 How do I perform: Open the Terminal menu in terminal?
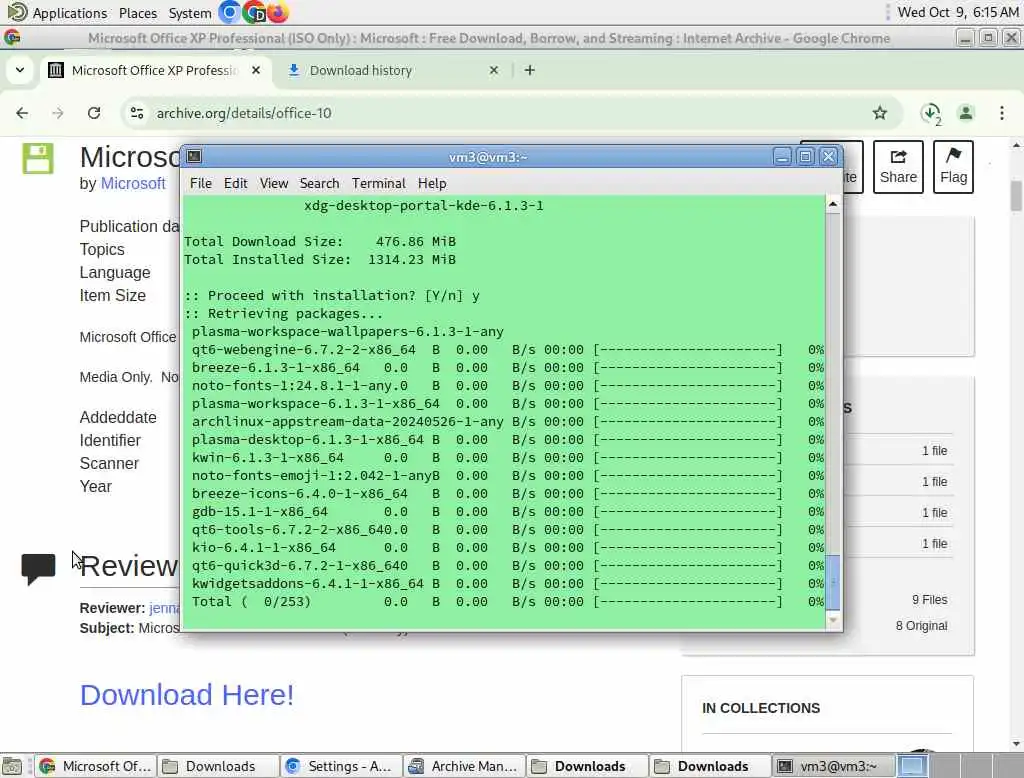[379, 184]
